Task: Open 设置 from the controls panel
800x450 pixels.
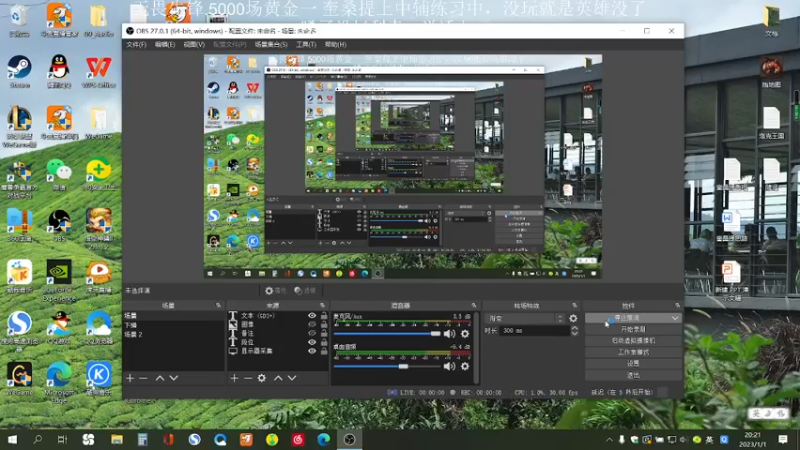Action: 633,363
